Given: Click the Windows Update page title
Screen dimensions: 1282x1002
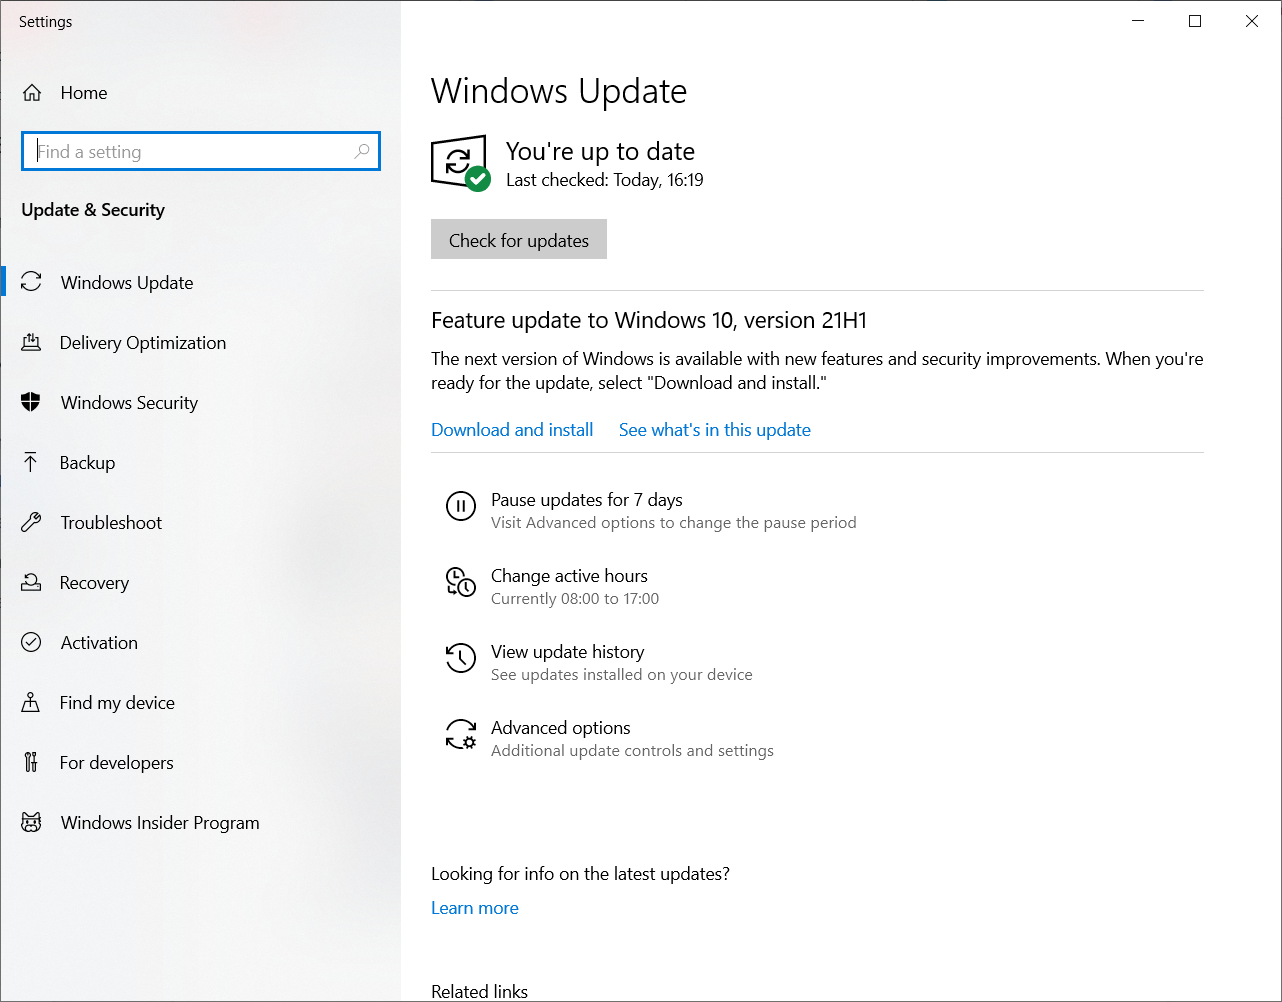Looking at the screenshot, I should click(559, 91).
